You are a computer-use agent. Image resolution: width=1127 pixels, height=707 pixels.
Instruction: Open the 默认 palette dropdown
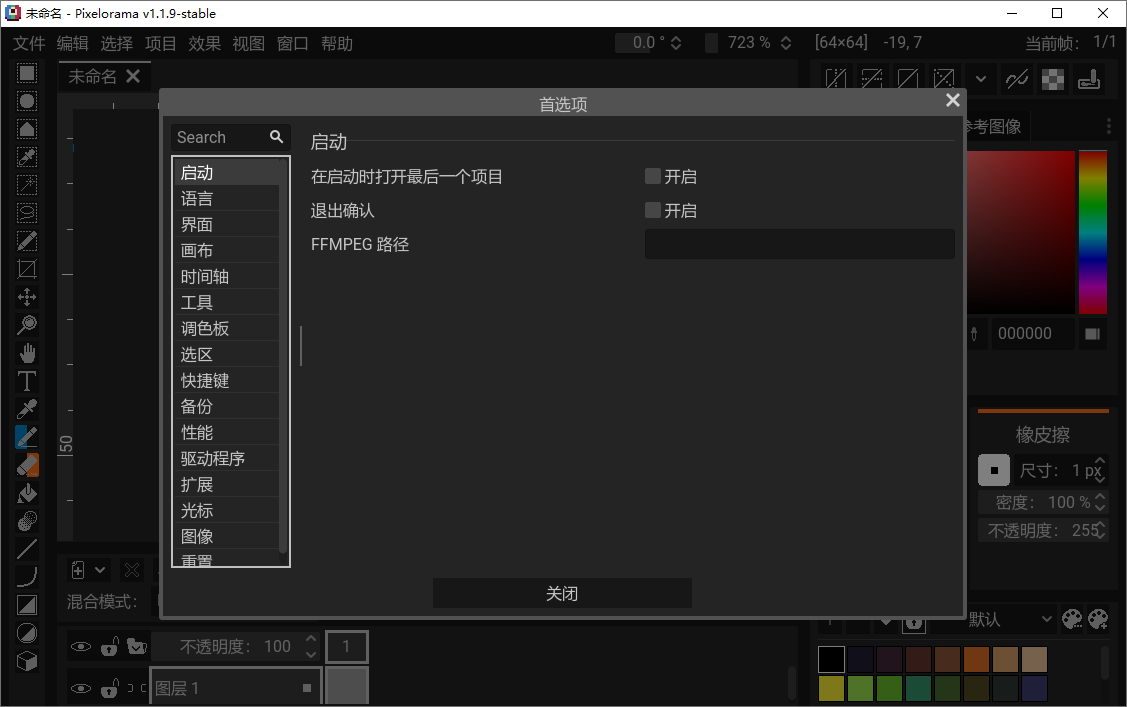[x=1010, y=620]
